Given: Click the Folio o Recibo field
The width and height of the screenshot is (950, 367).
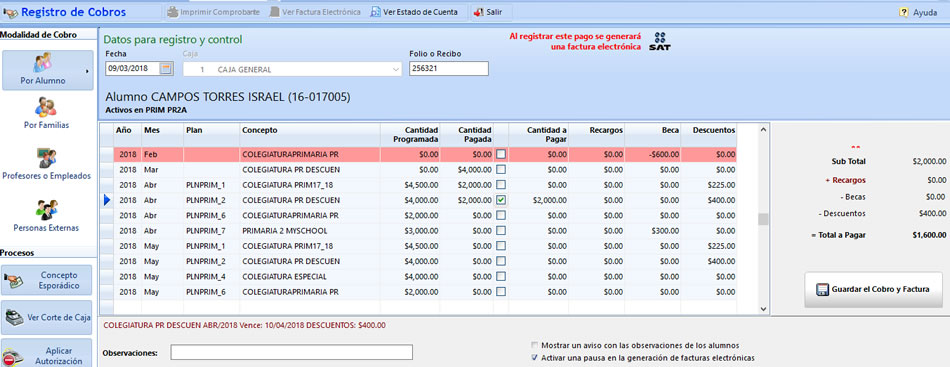Looking at the screenshot, I should tap(448, 69).
